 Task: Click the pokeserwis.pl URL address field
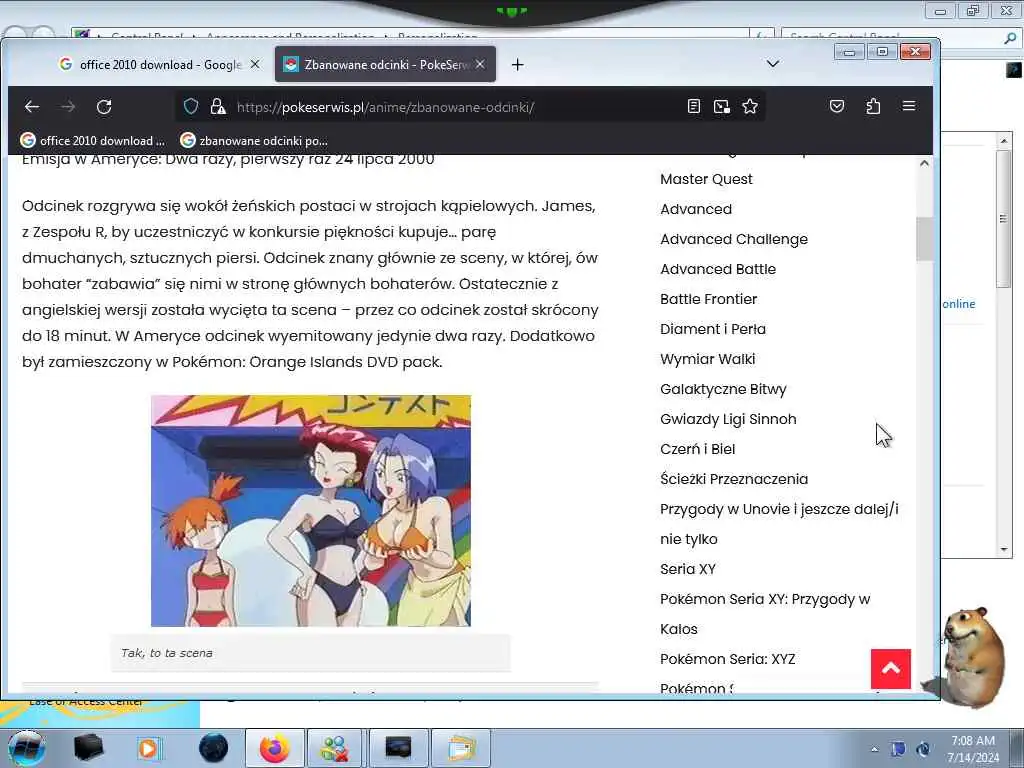[385, 107]
